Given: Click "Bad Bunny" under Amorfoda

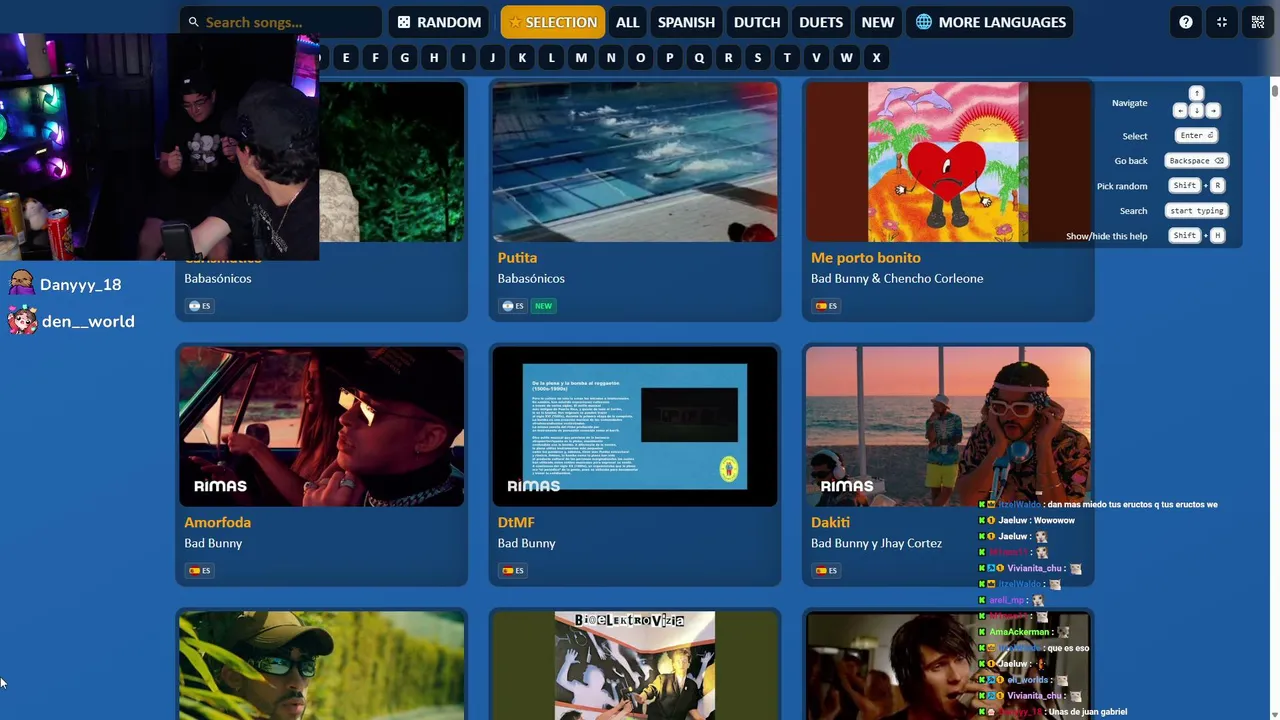Looking at the screenshot, I should tap(213, 544).
